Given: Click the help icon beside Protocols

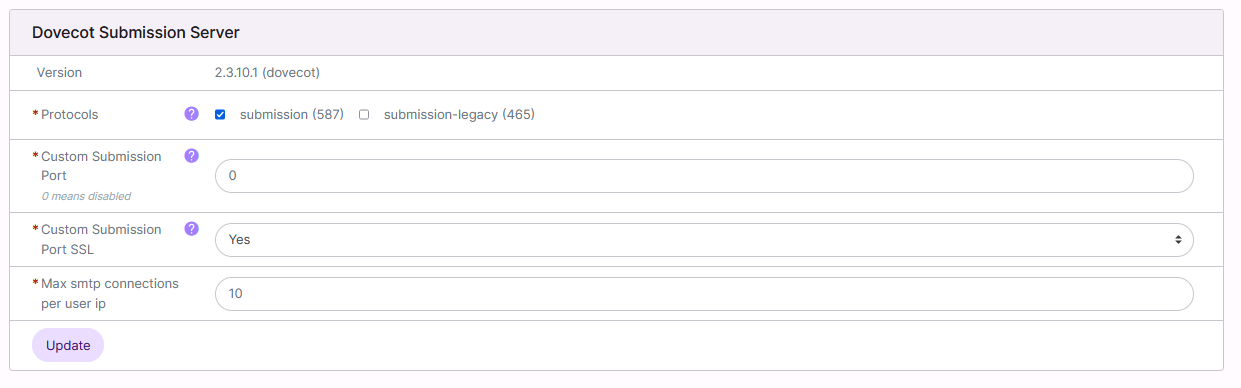Looking at the screenshot, I should (192, 114).
